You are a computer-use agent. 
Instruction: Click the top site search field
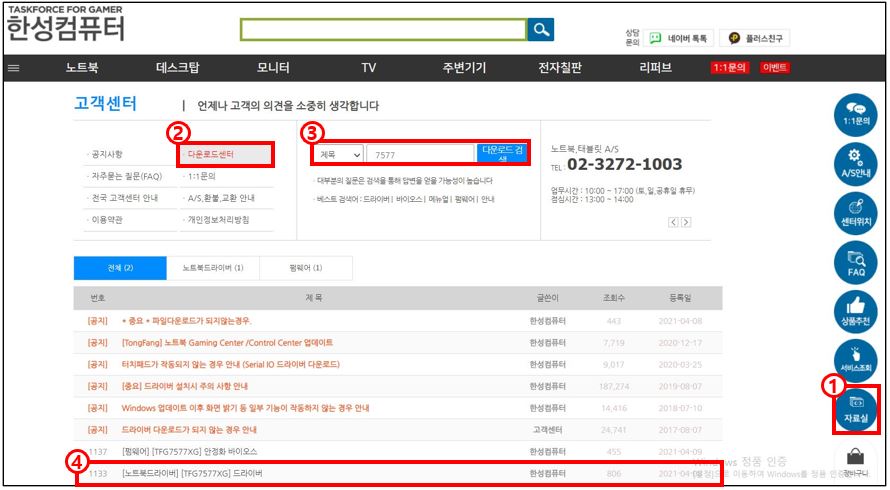coord(384,30)
